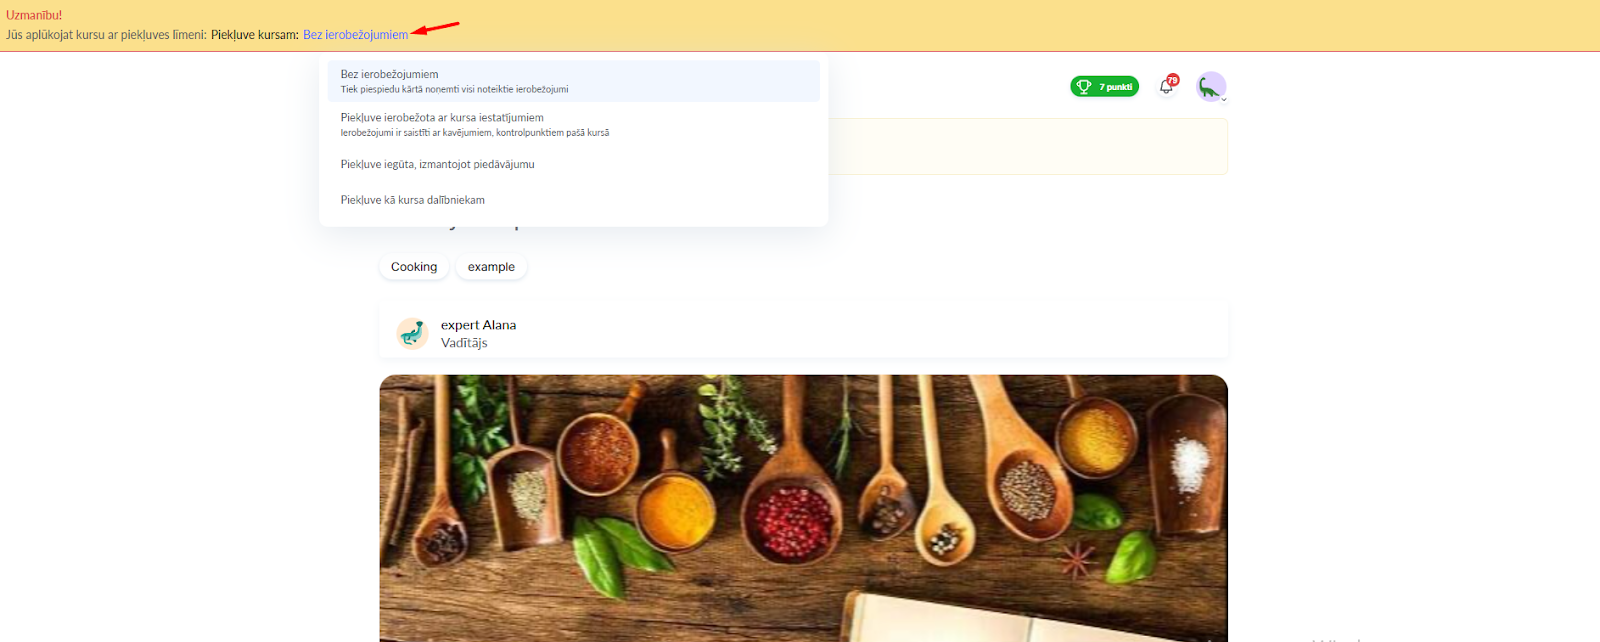
Task: Open the 'Bez ierobežojumiem' access level dropdown link
Action: (x=355, y=35)
